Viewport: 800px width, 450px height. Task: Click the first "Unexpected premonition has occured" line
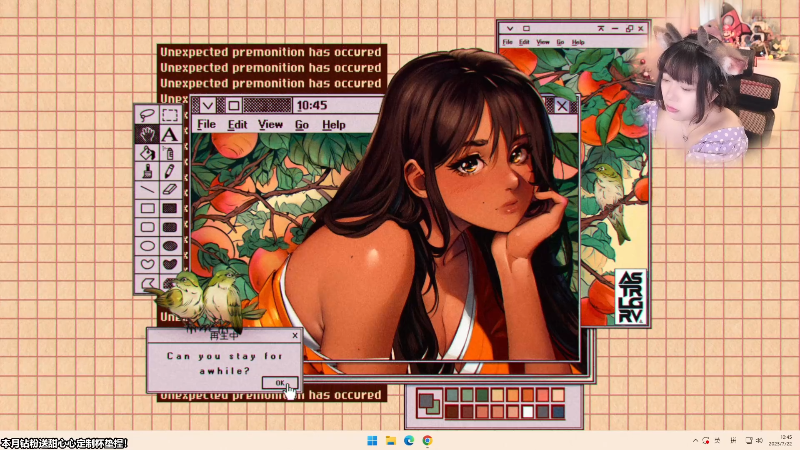pos(271,52)
